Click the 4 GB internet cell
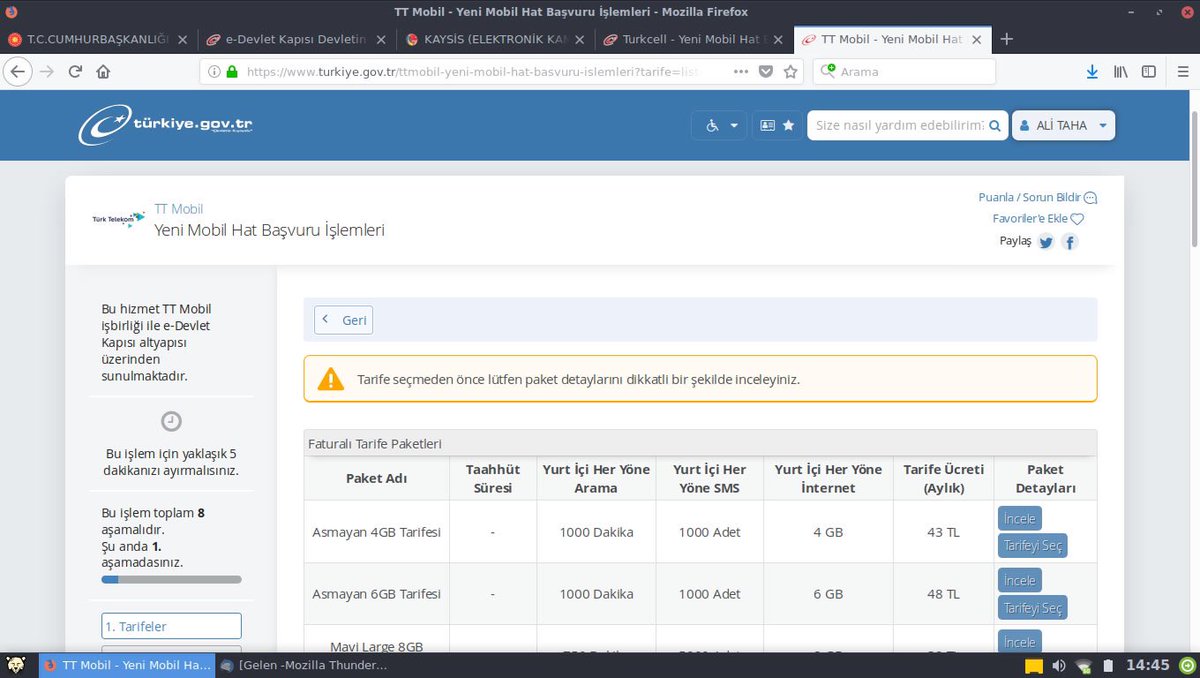 coord(828,532)
